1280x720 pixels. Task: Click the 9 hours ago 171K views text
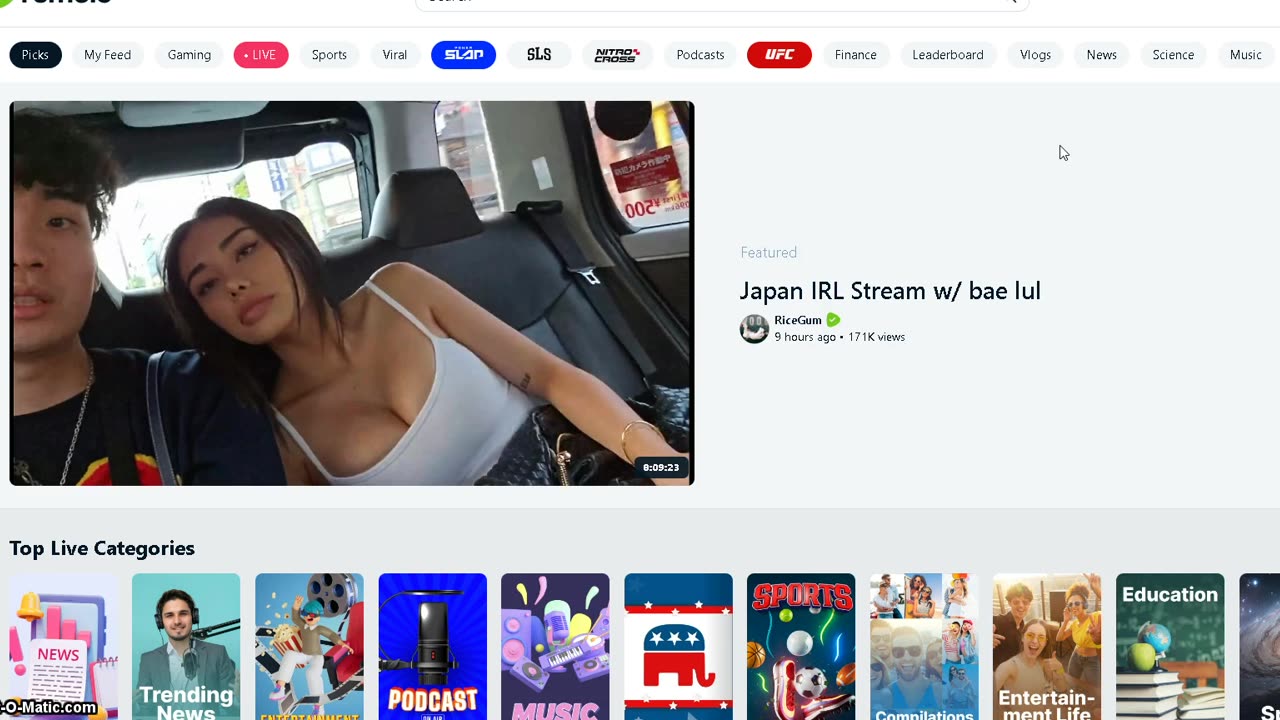coord(839,337)
